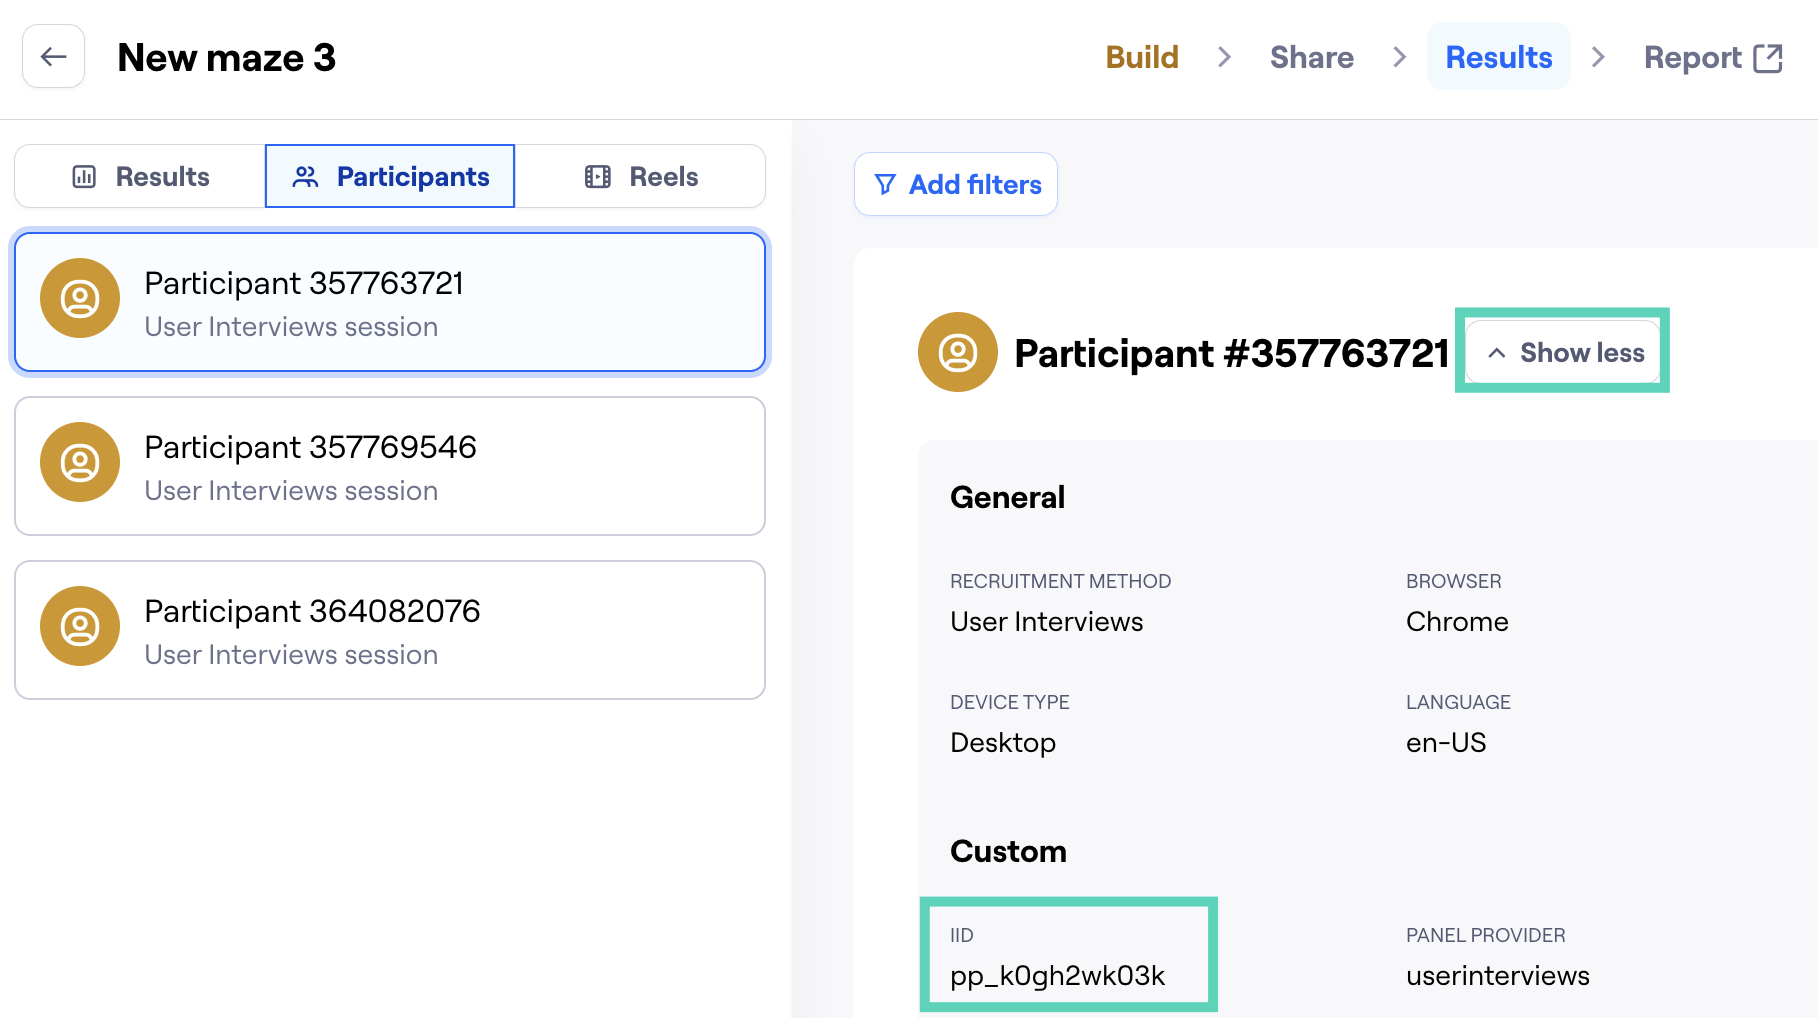Viewport: 1818px width, 1018px height.
Task: Select Participant 364082076 card
Action: (390, 630)
